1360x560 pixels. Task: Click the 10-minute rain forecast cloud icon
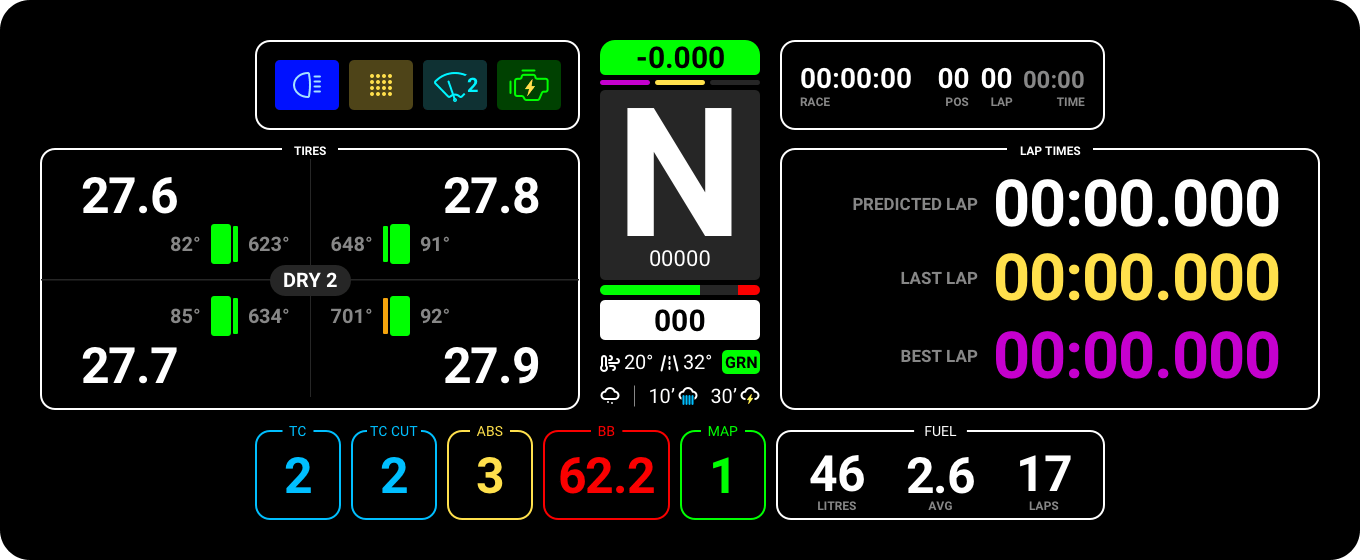coord(688,397)
